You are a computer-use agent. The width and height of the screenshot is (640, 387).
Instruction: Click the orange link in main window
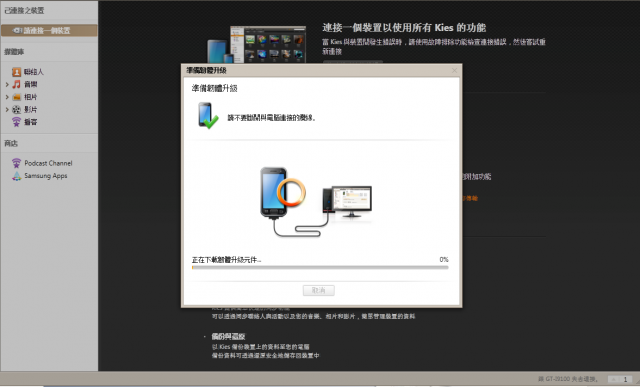470,198
